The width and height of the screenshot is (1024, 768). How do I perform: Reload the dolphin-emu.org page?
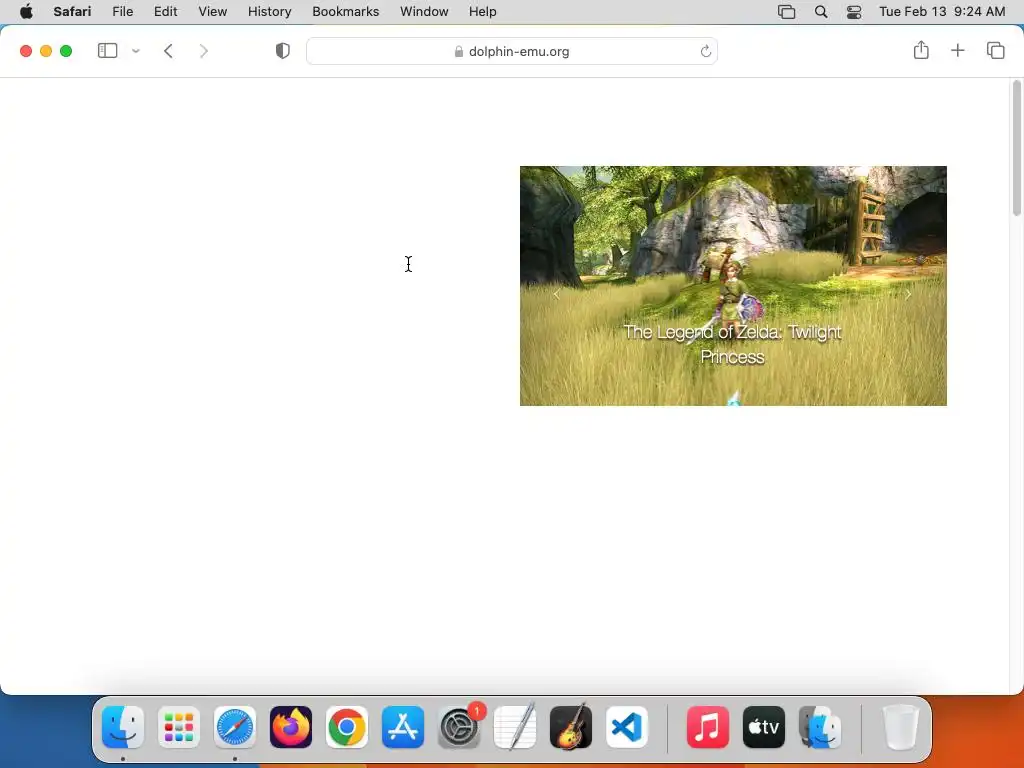click(x=705, y=51)
